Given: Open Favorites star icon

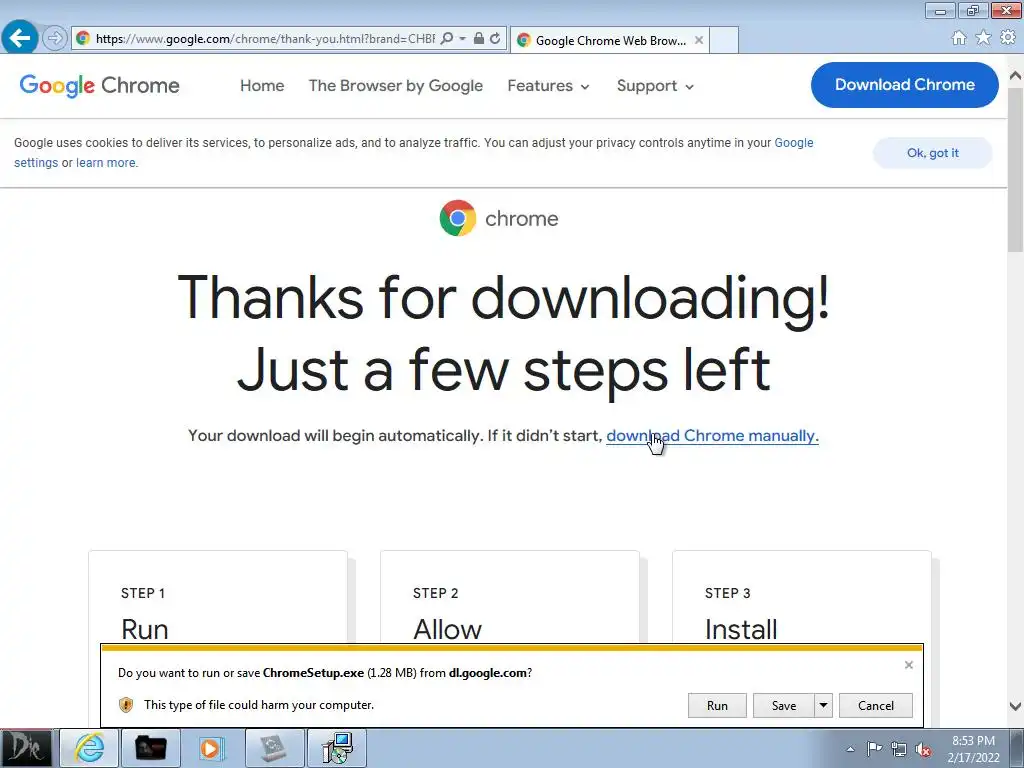Looking at the screenshot, I should tap(983, 38).
